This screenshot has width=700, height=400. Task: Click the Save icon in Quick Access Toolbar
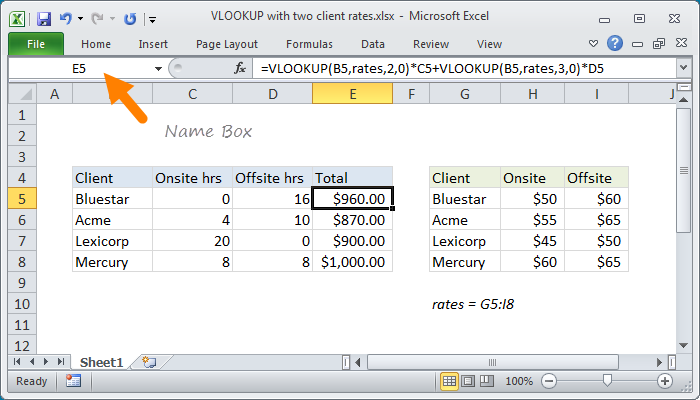pyautogui.click(x=43, y=19)
